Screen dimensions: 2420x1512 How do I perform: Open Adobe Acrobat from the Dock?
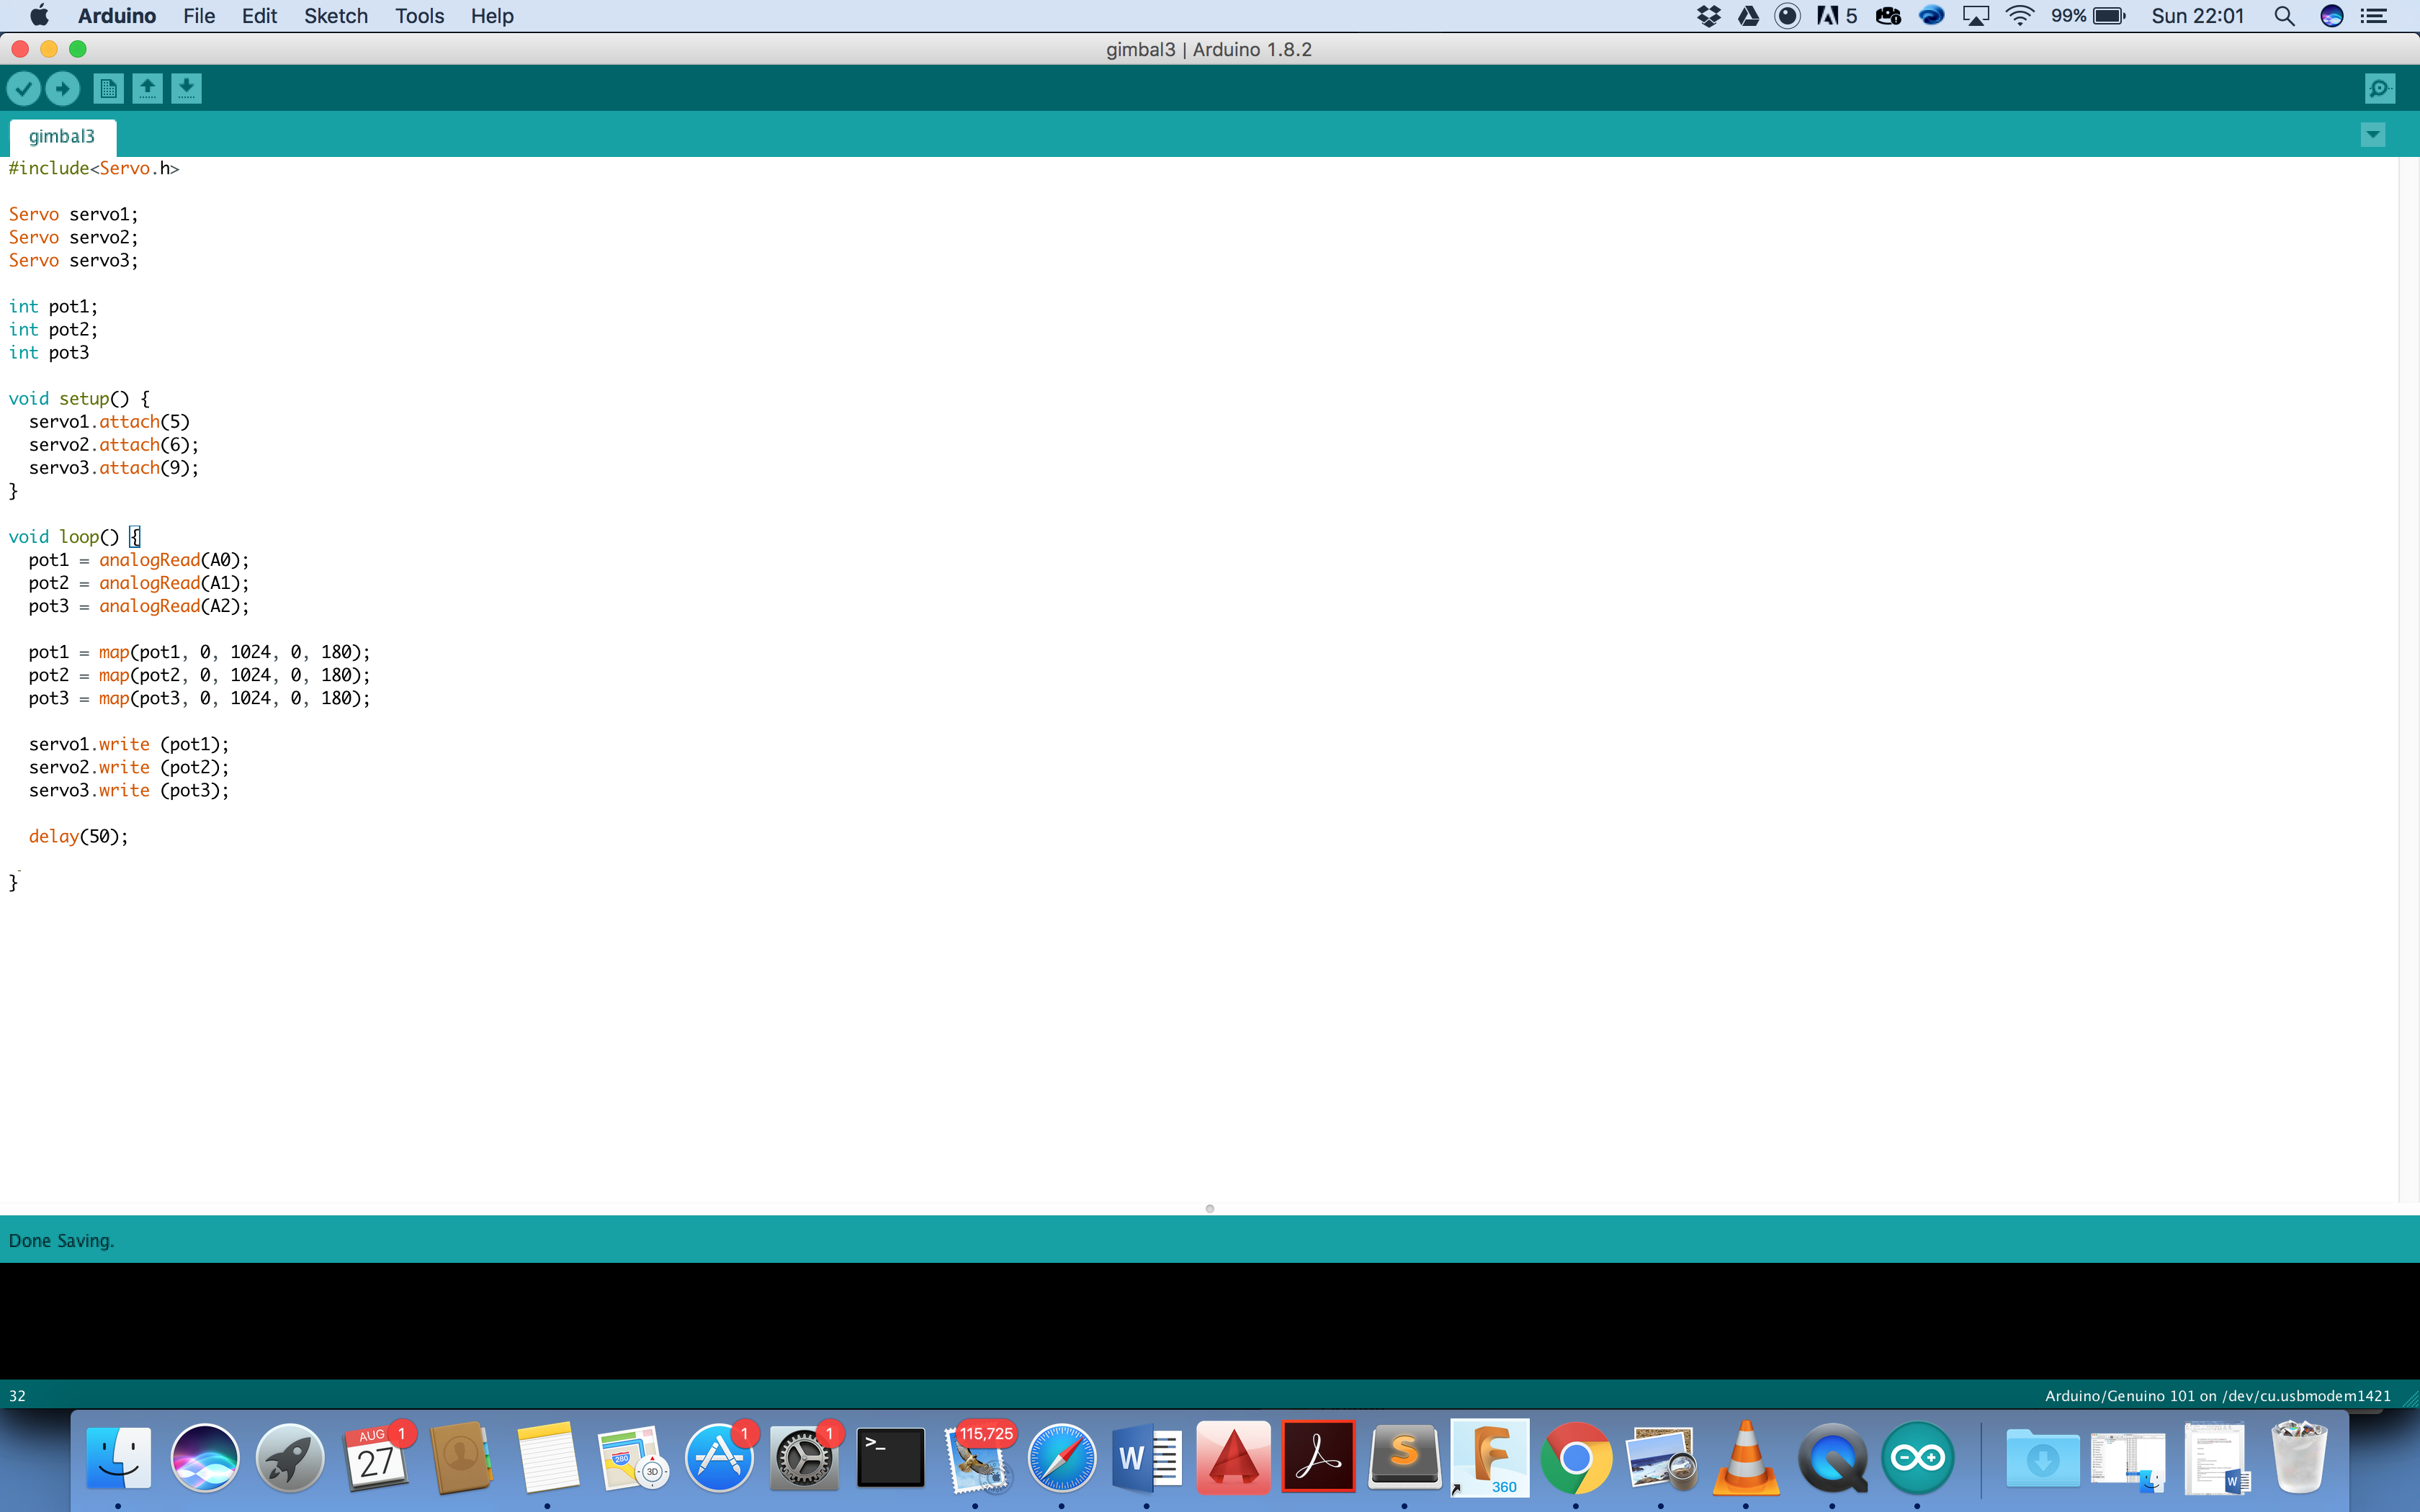pyautogui.click(x=1318, y=1457)
